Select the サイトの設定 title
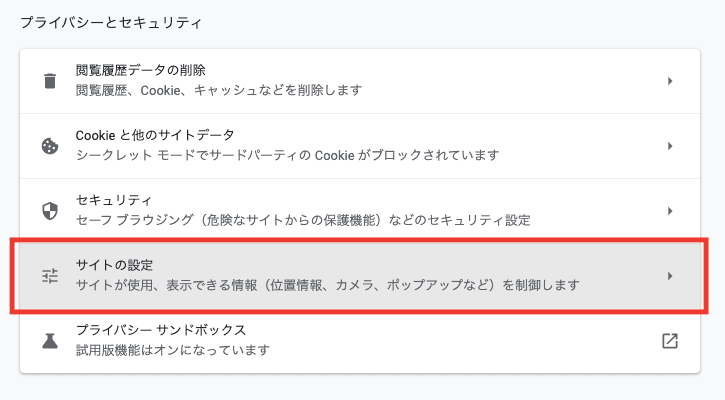 click(x=114, y=265)
